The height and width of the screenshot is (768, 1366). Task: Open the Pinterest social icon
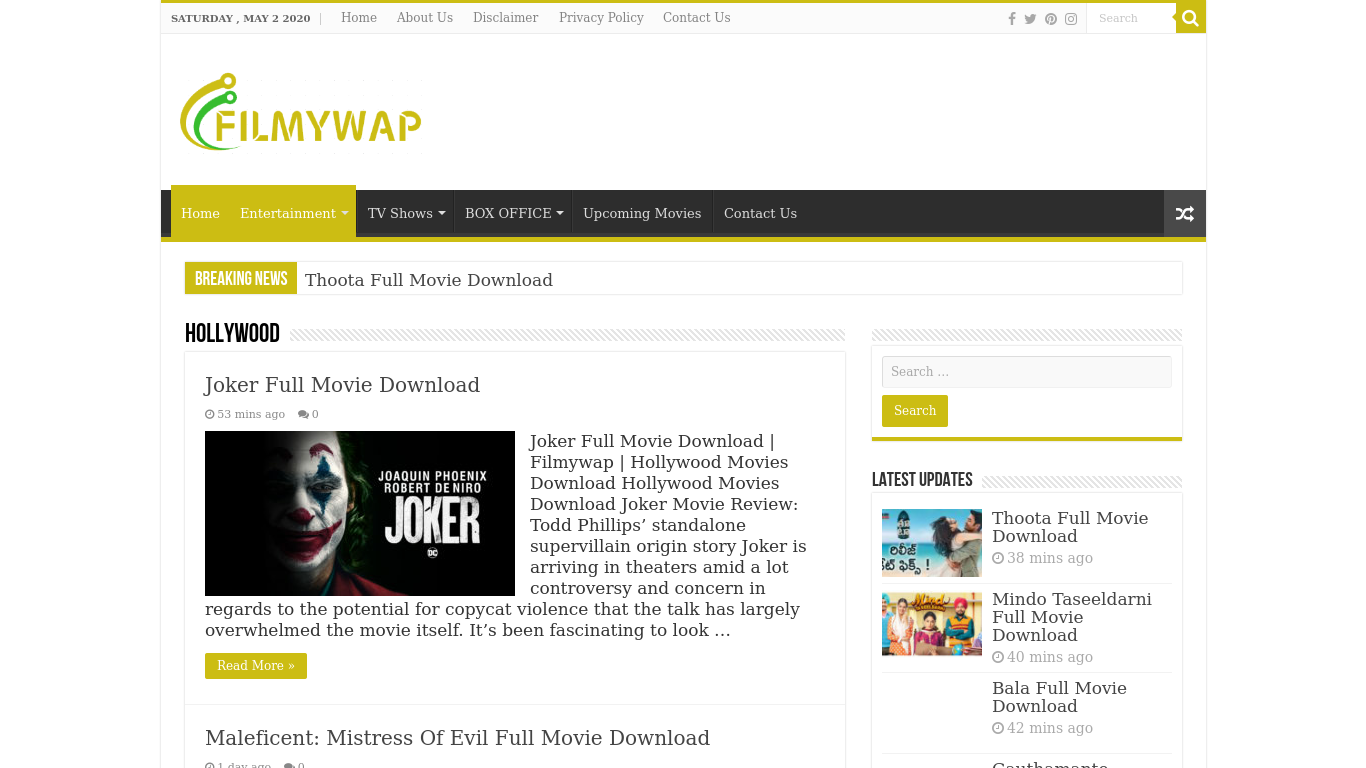(1051, 19)
